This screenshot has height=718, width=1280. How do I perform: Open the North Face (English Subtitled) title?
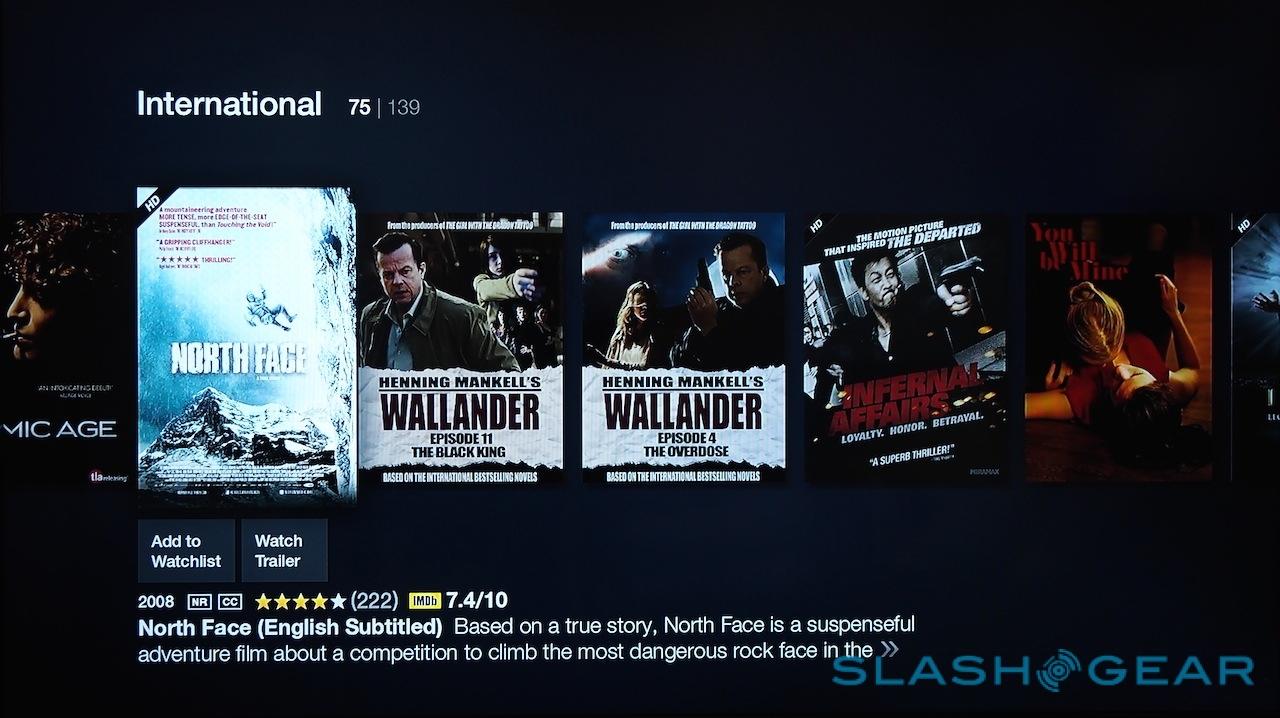(290, 628)
